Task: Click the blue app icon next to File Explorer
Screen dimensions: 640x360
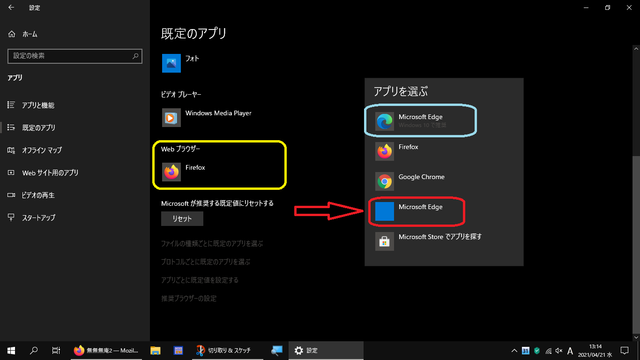Action: [x=178, y=351]
